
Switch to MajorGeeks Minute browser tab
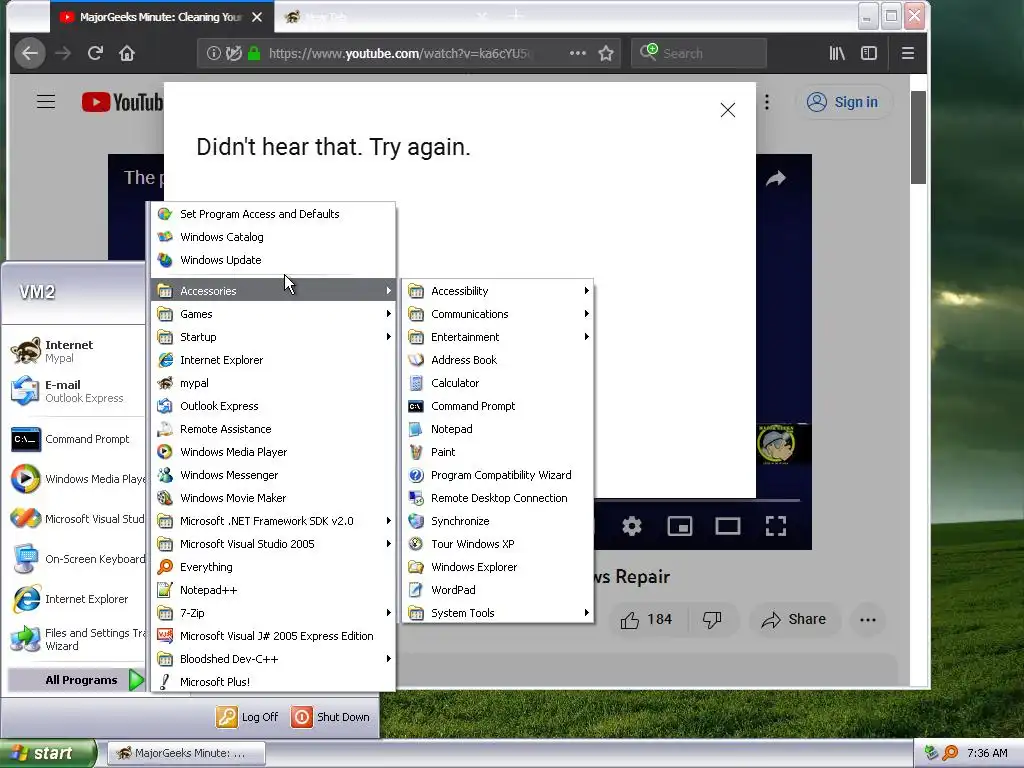tap(161, 17)
